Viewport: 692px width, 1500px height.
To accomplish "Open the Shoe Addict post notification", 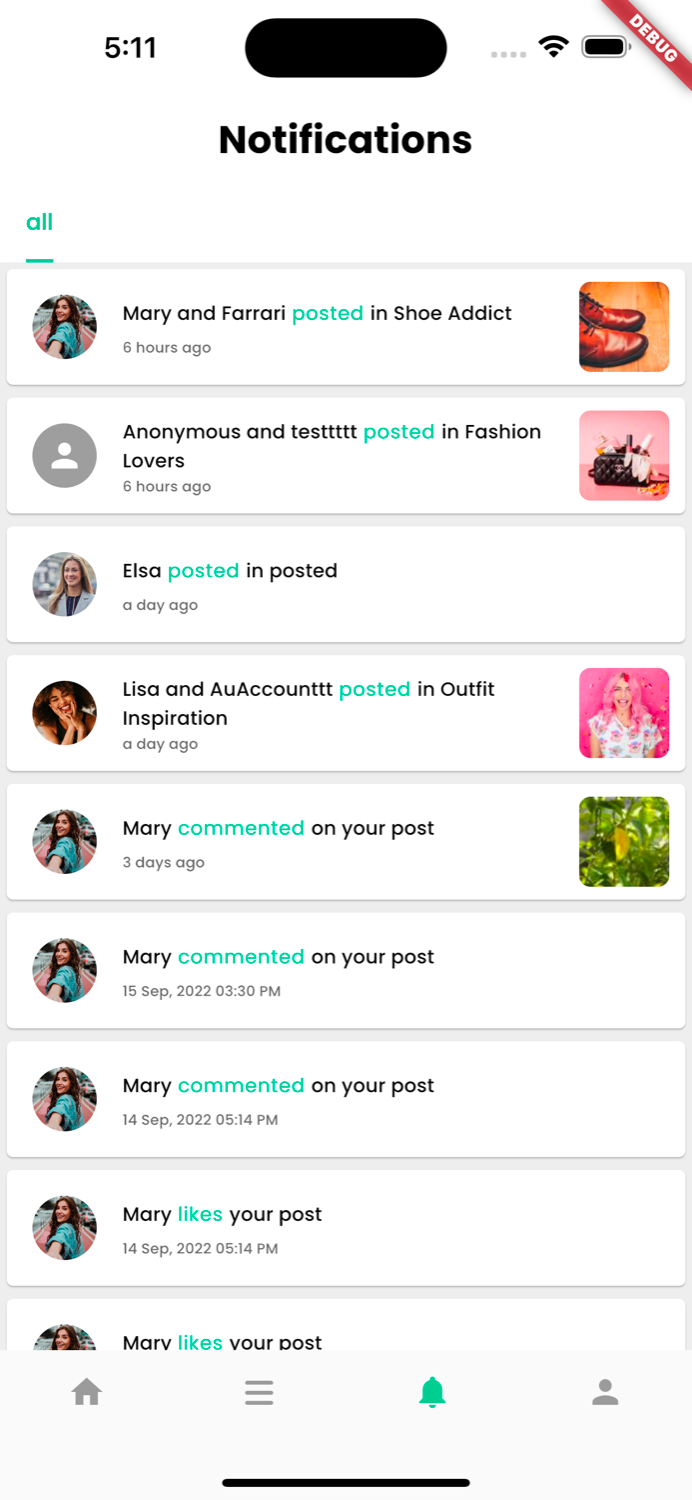I will tap(346, 327).
